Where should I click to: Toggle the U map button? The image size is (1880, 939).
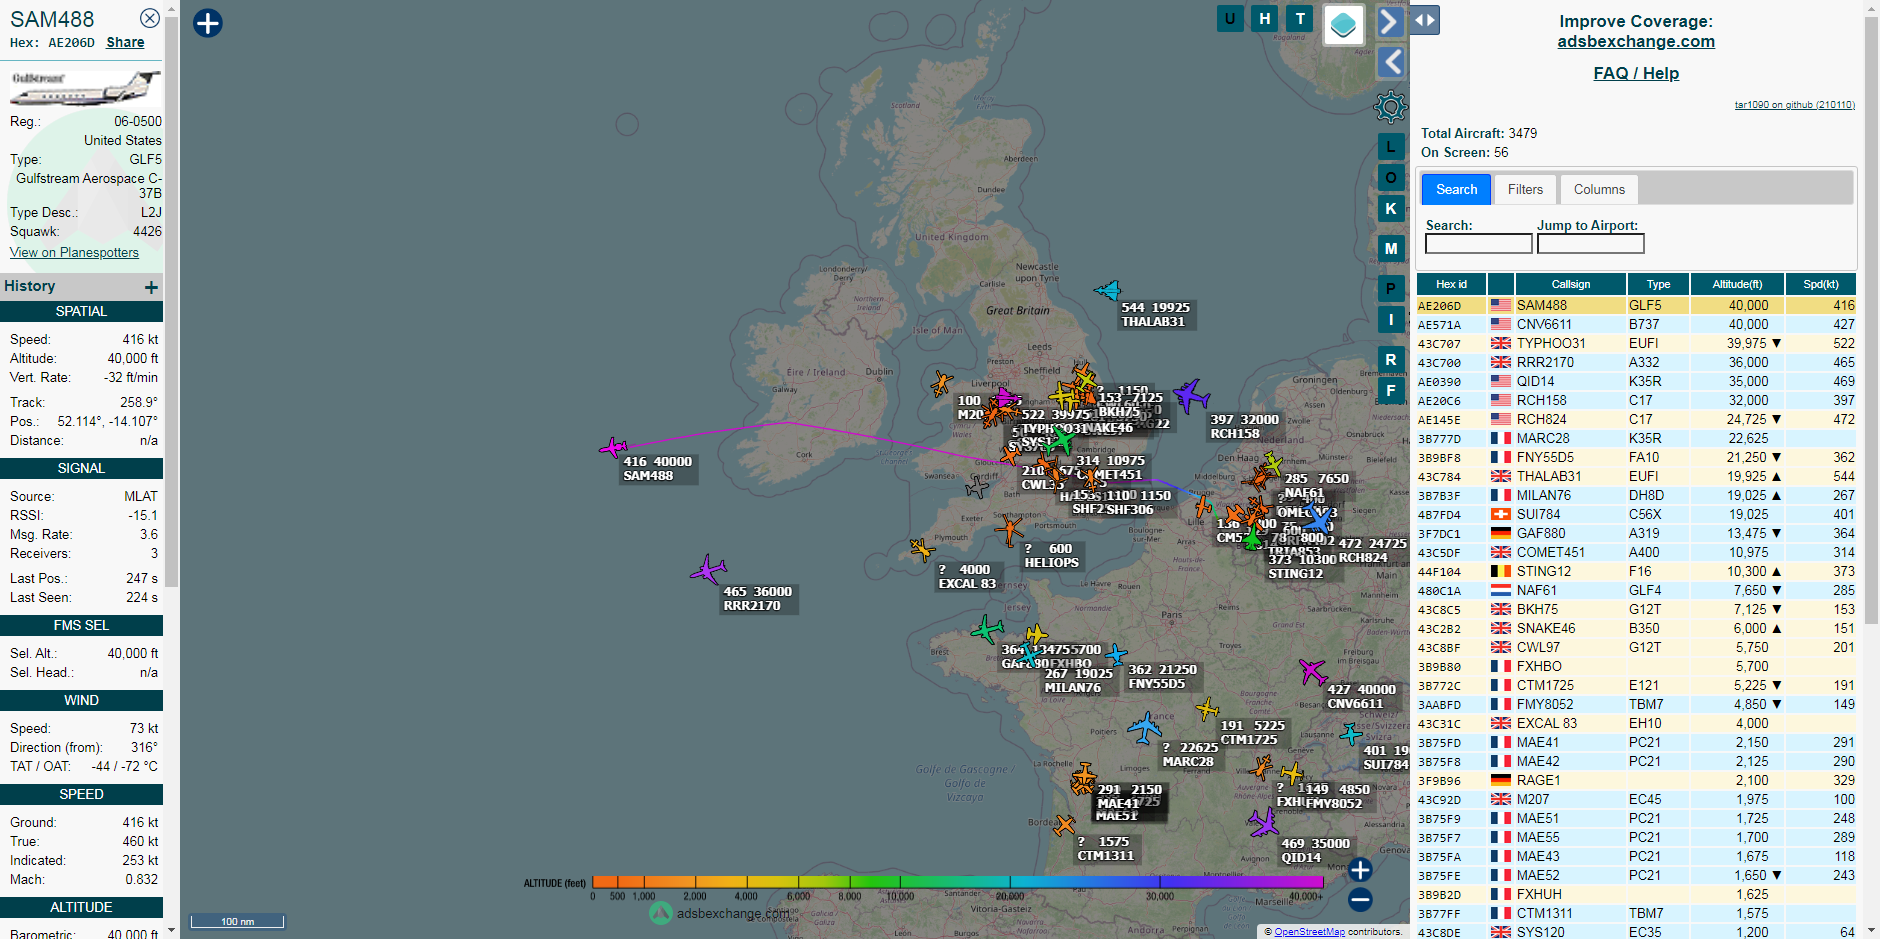(1230, 18)
